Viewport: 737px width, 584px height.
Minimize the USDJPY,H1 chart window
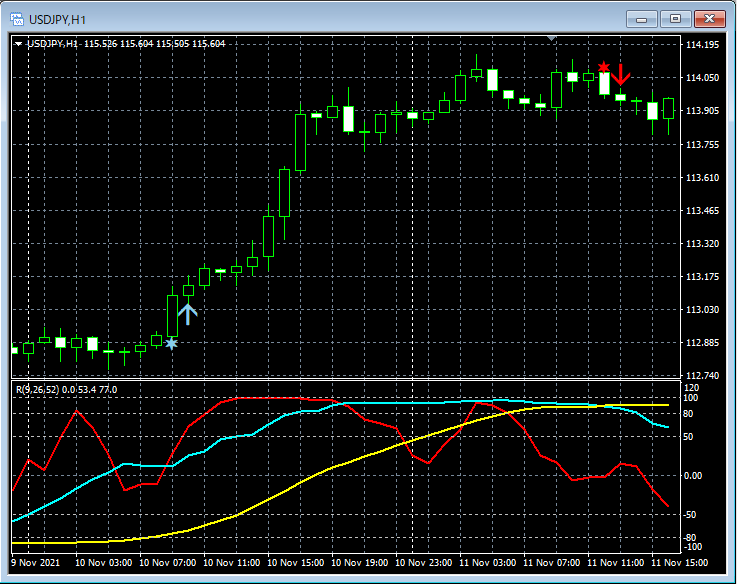(x=643, y=19)
